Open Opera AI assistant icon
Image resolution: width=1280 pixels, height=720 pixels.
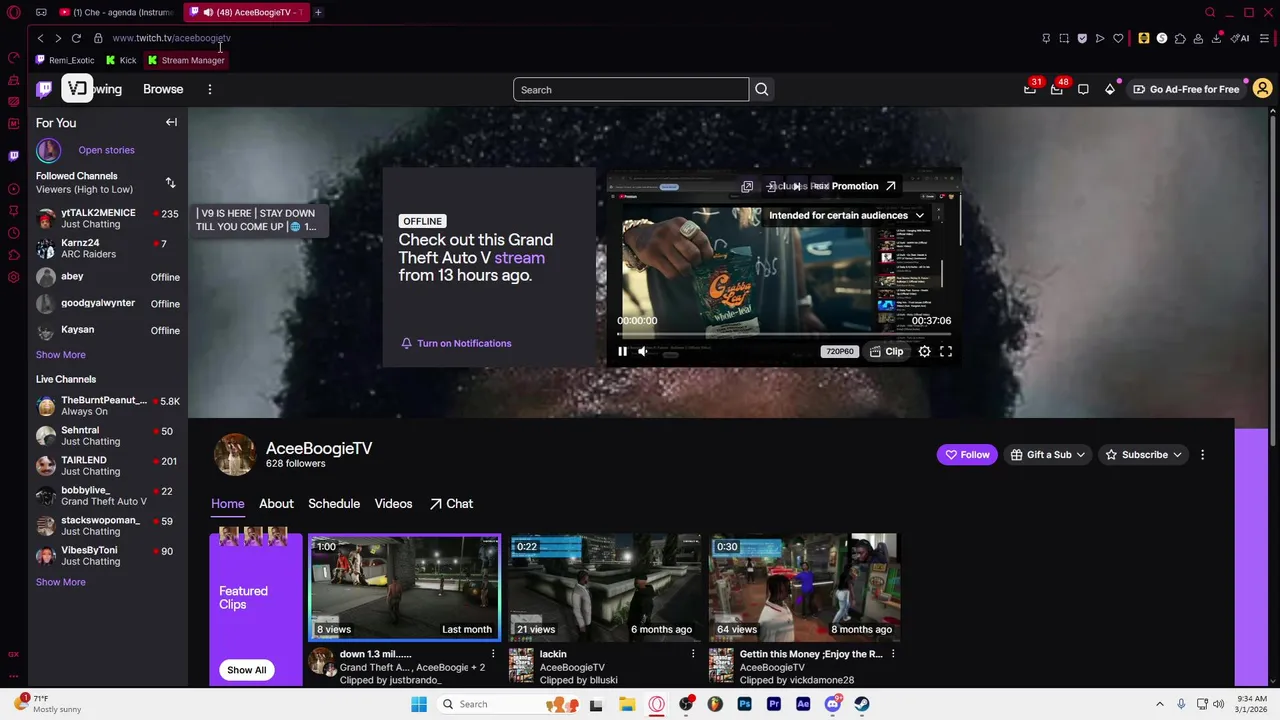tap(1240, 38)
